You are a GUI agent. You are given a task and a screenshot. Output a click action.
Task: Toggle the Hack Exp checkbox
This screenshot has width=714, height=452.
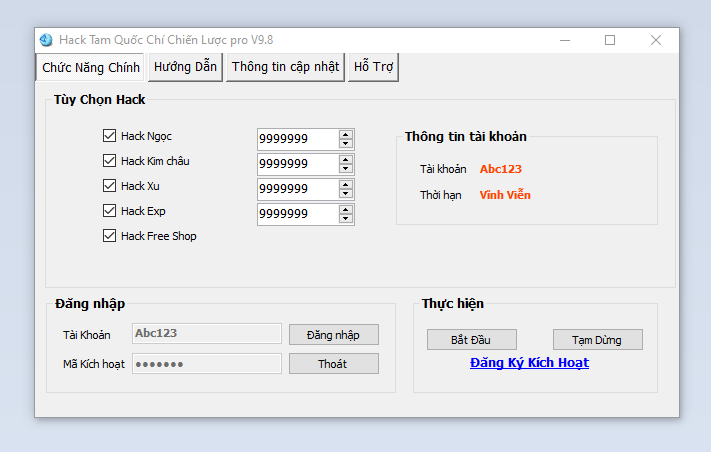click(110, 211)
